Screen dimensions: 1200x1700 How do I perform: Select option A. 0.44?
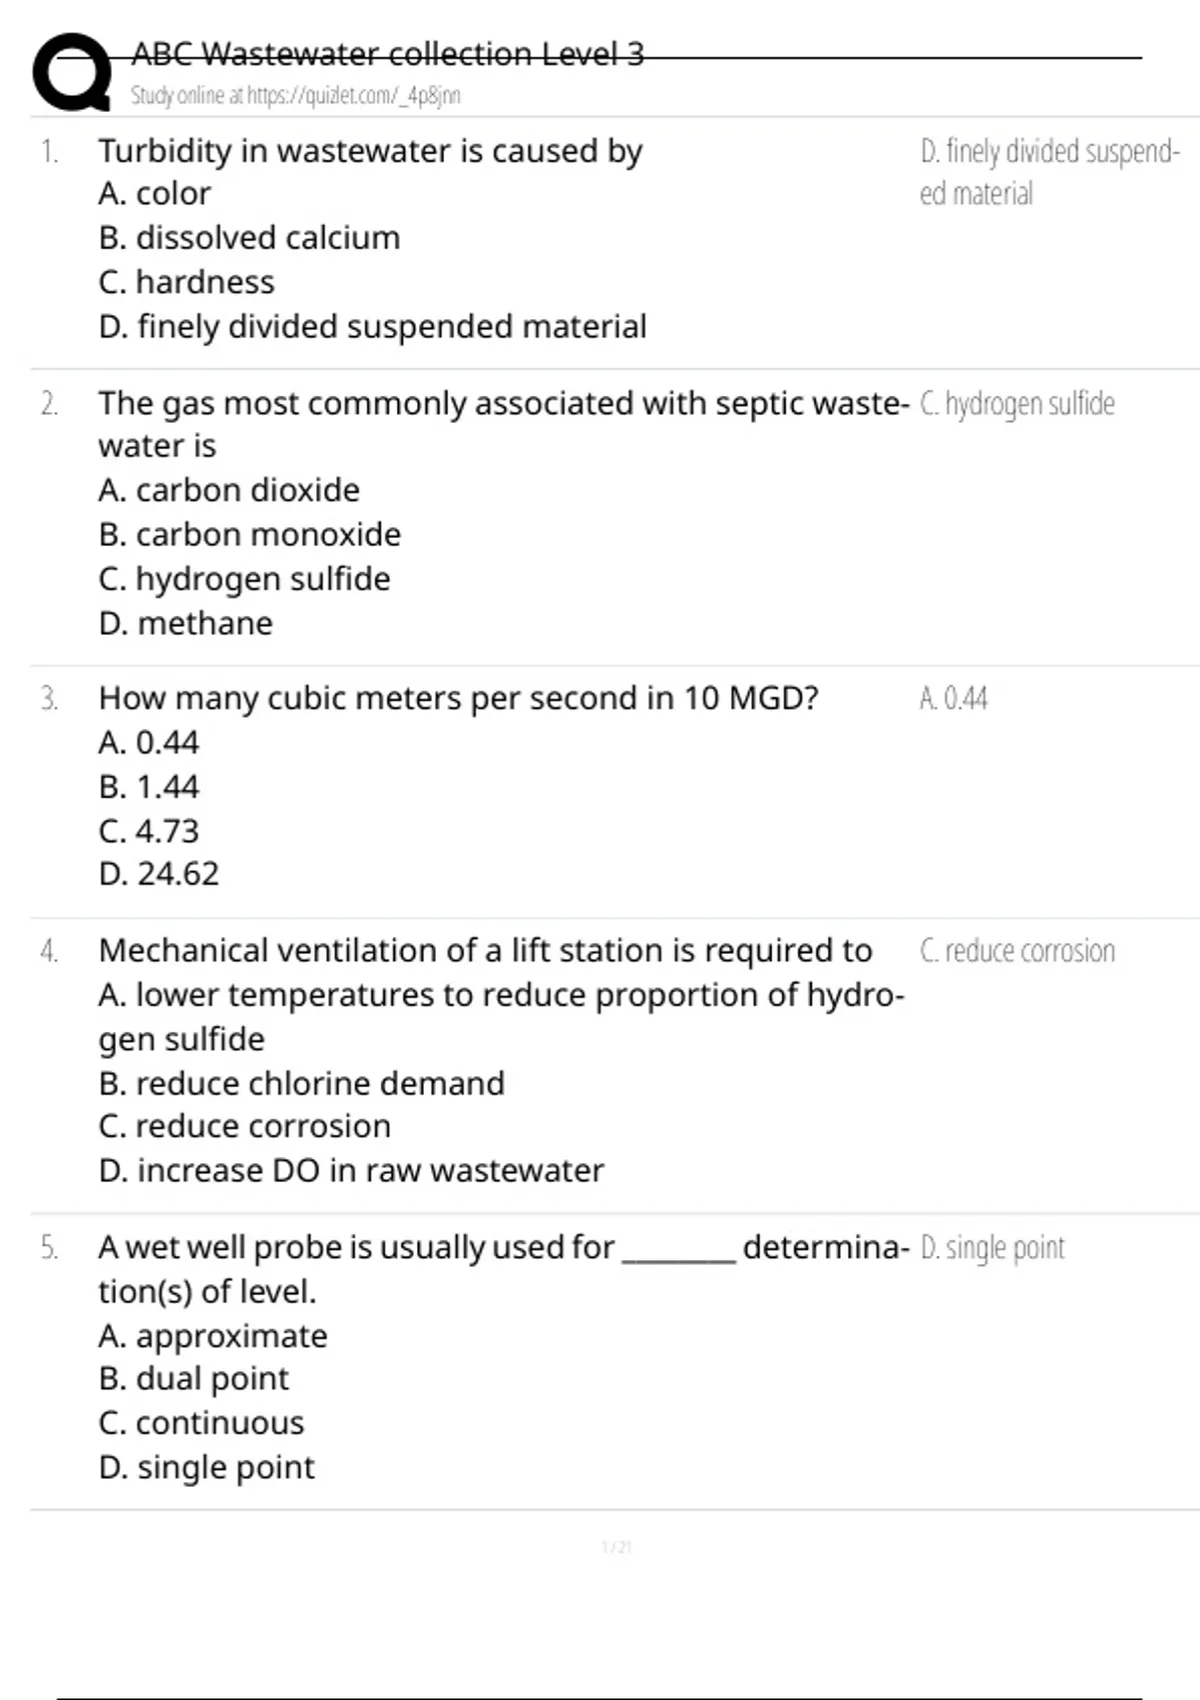tap(149, 743)
